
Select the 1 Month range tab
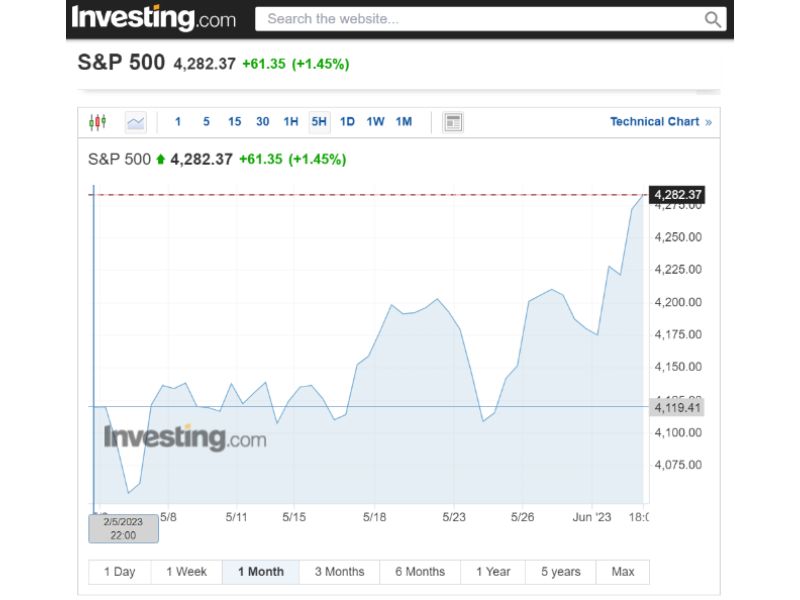tap(261, 572)
